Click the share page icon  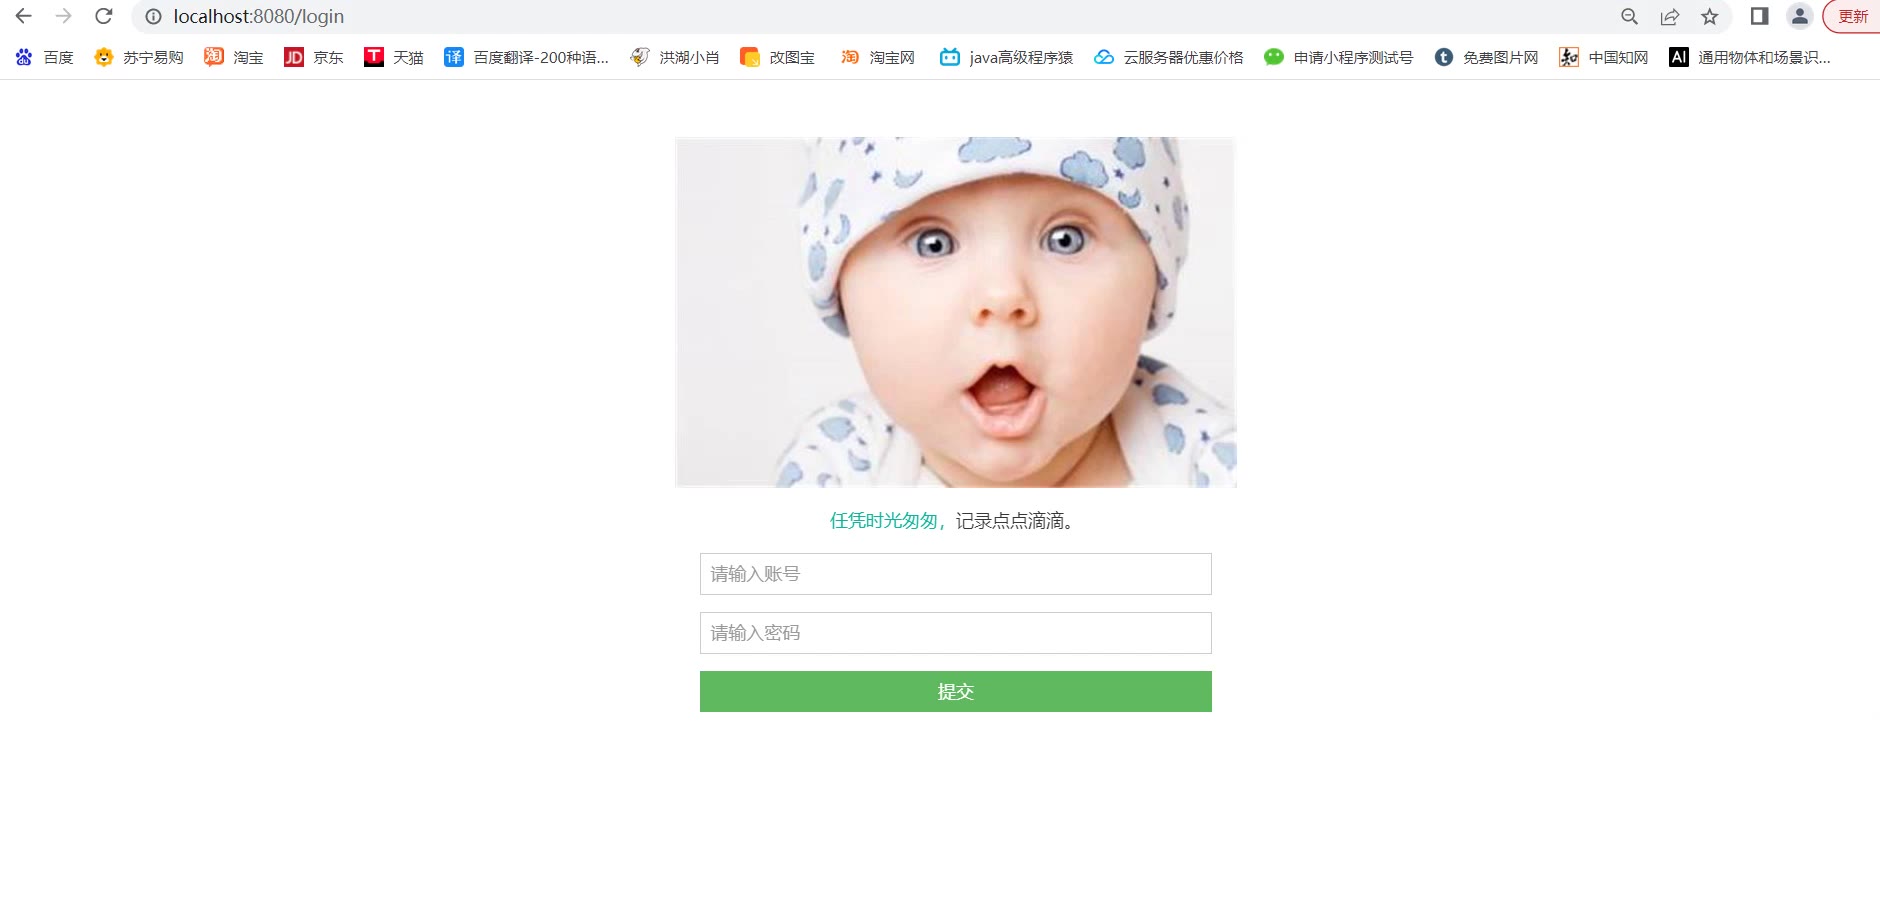[x=1669, y=16]
